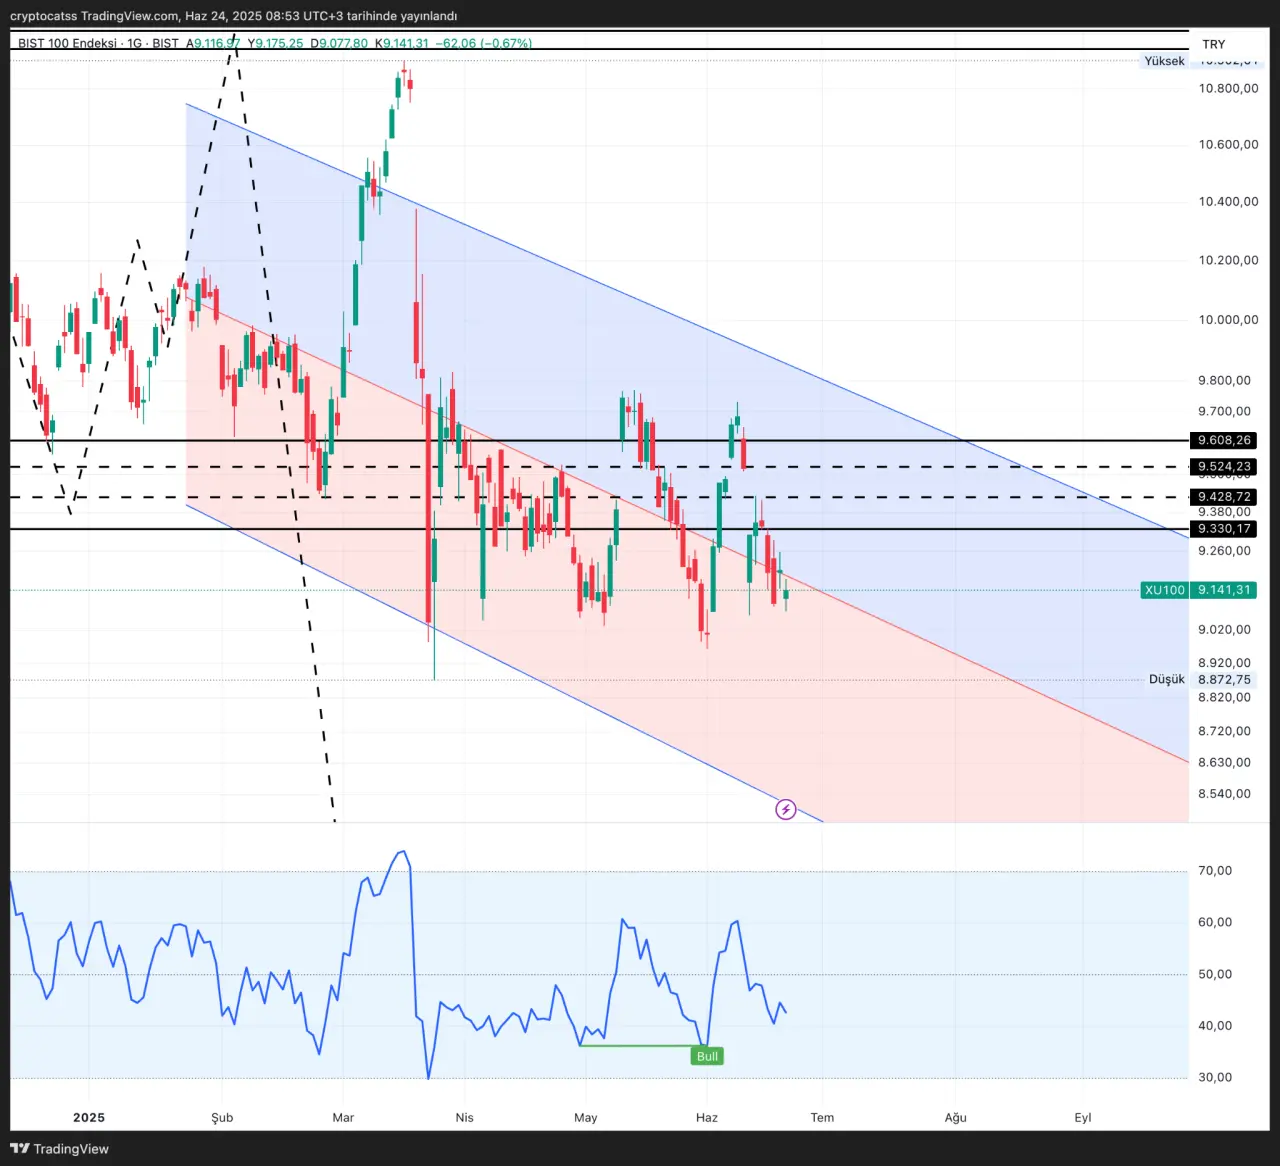Image resolution: width=1280 pixels, height=1166 pixels.
Task: Click the Nis month on time axis
Action: pos(464,1117)
